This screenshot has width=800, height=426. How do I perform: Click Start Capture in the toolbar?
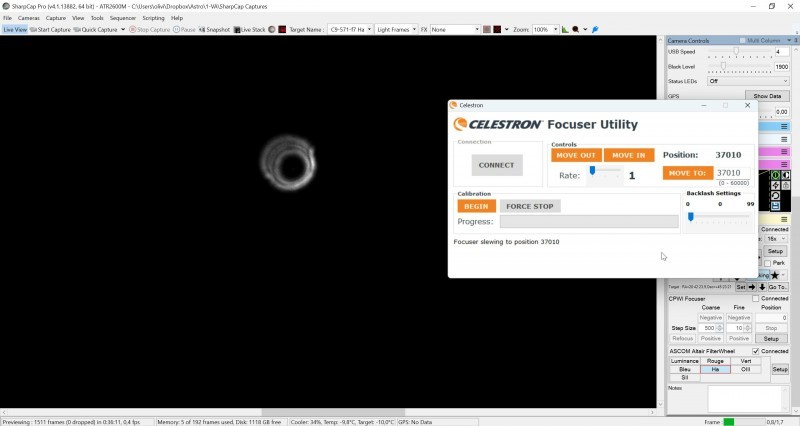point(50,30)
